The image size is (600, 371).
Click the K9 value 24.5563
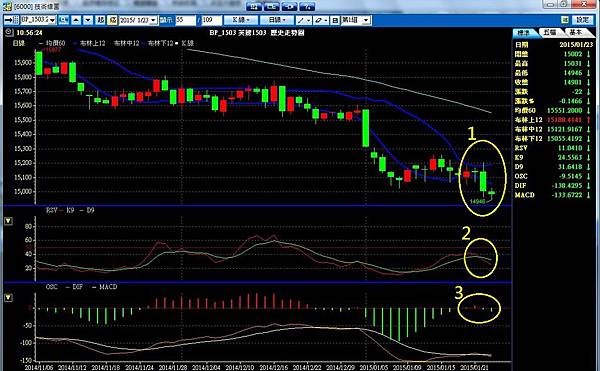[x=570, y=158]
